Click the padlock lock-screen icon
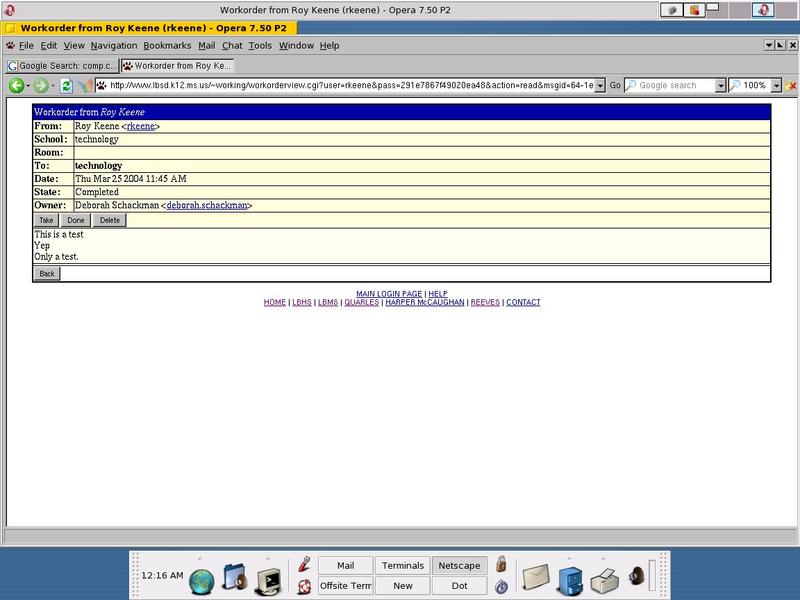The width and height of the screenshot is (800, 600). pos(502,564)
